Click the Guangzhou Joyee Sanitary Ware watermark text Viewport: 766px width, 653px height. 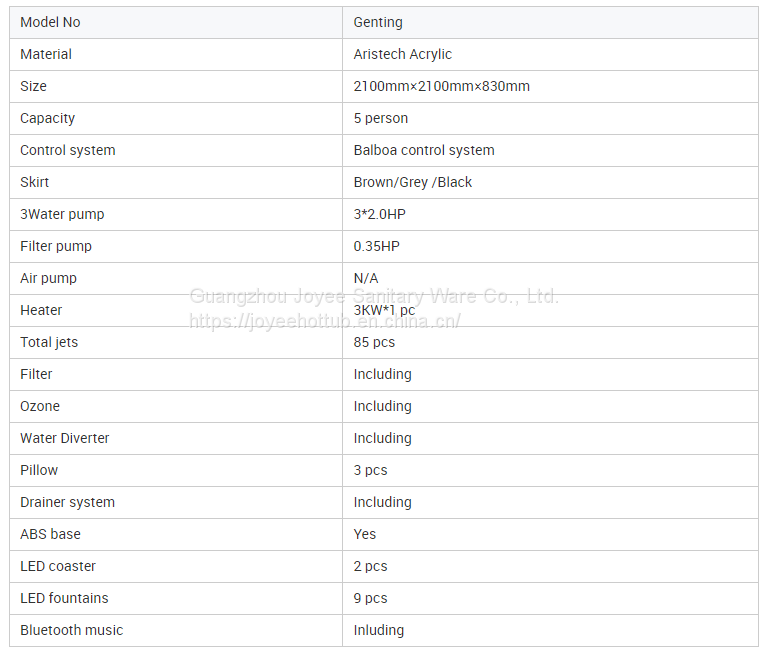[x=374, y=296]
